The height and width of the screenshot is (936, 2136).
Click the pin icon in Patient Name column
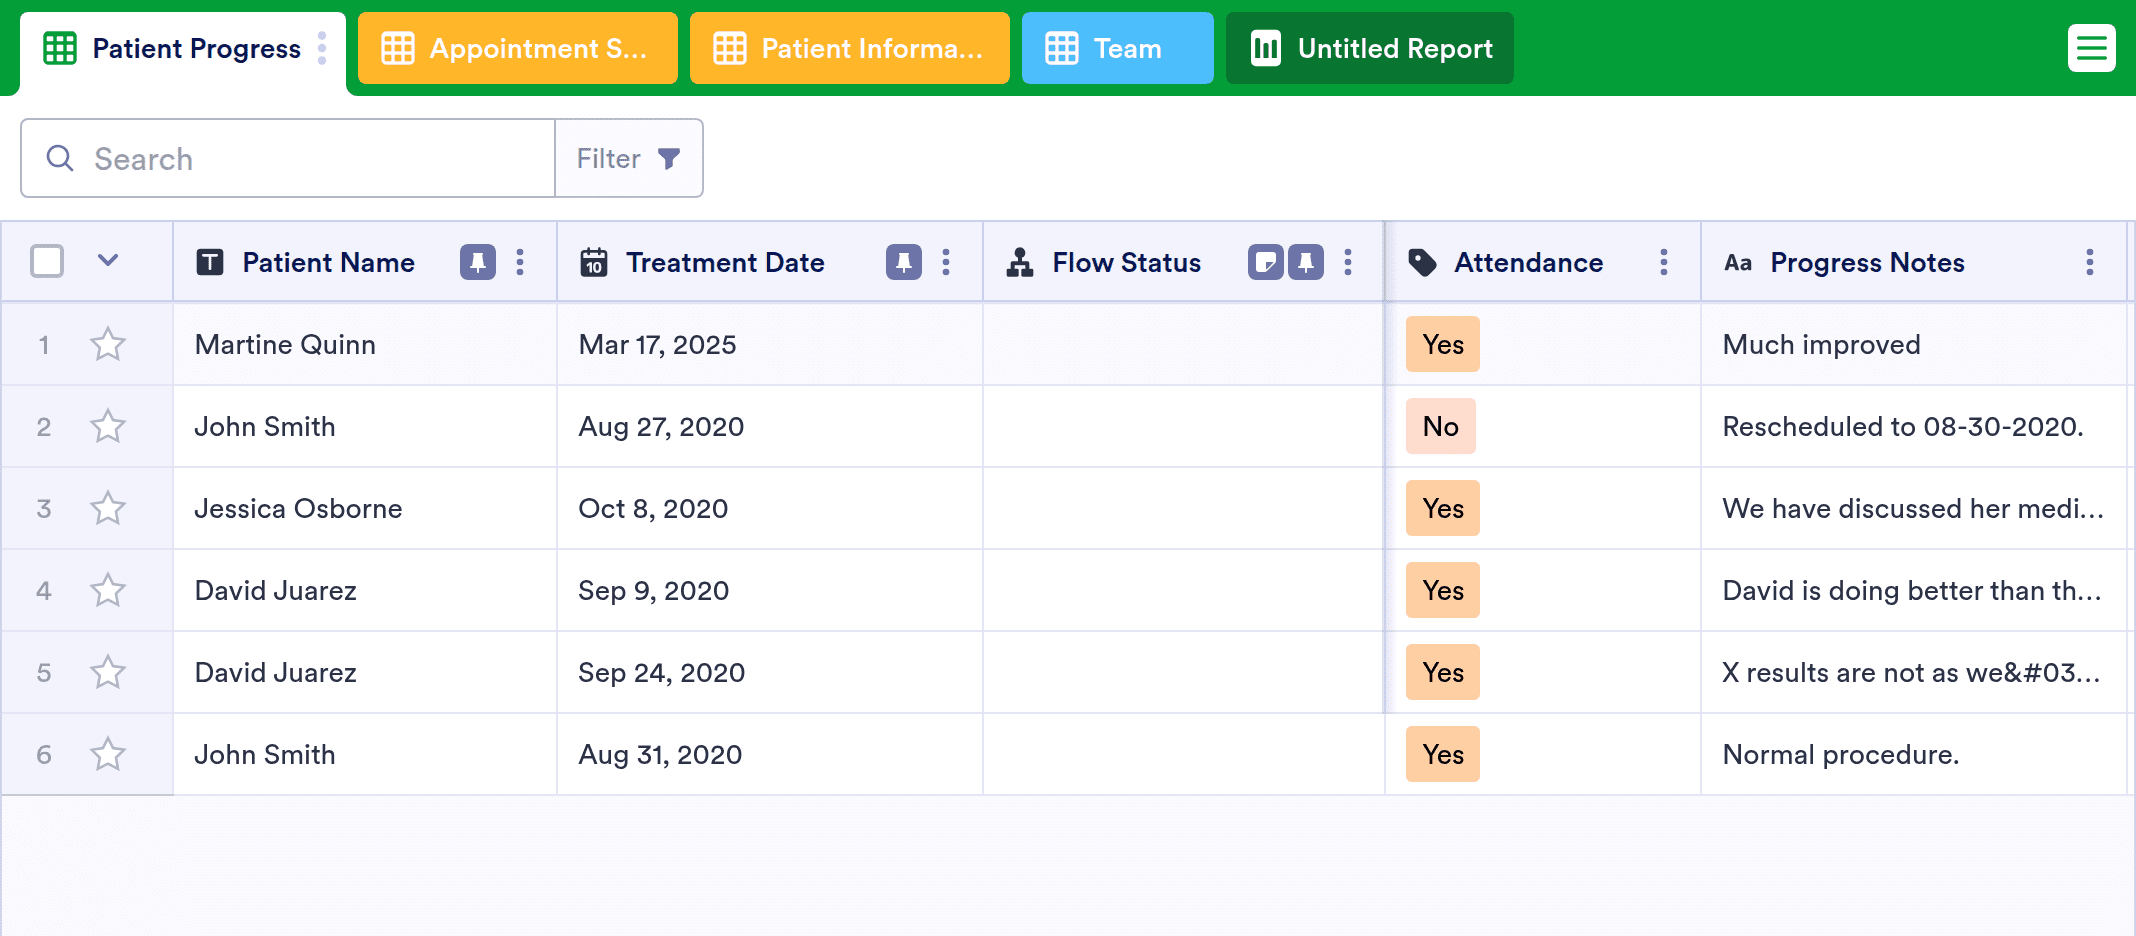click(478, 262)
